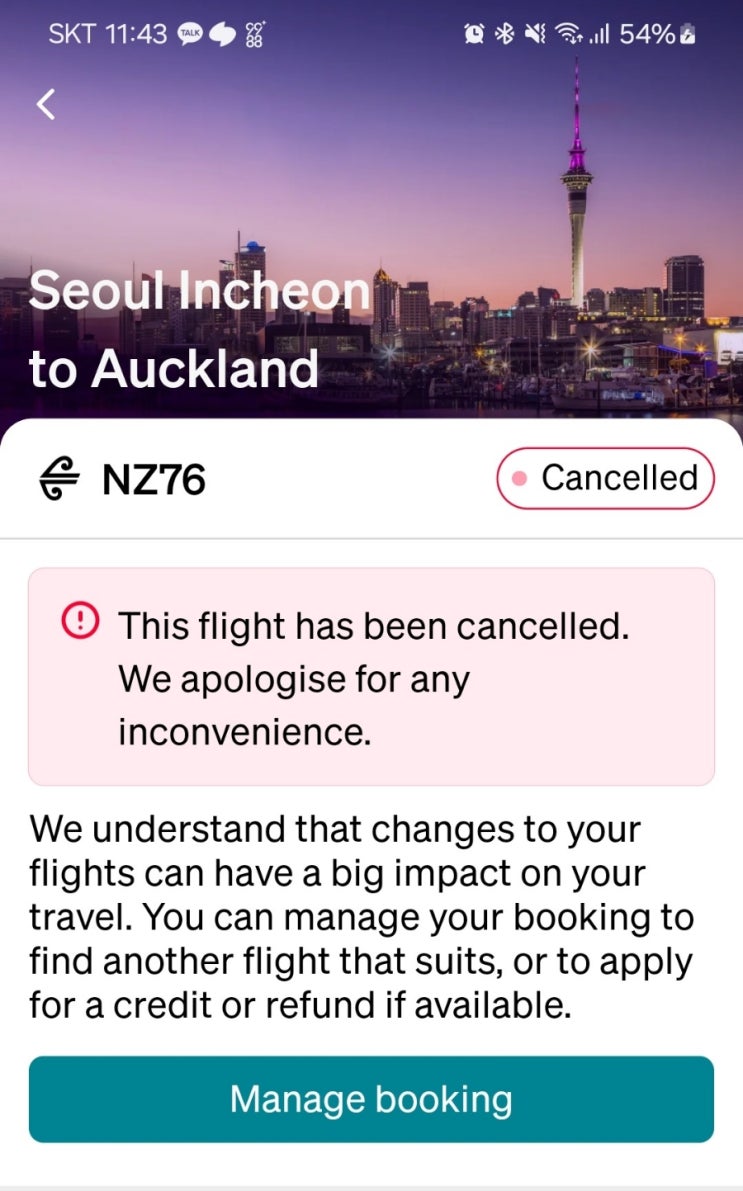Tap the Seoul Incheon to Auckland heading
Image resolution: width=743 pixels, height=1191 pixels.
coord(199,330)
